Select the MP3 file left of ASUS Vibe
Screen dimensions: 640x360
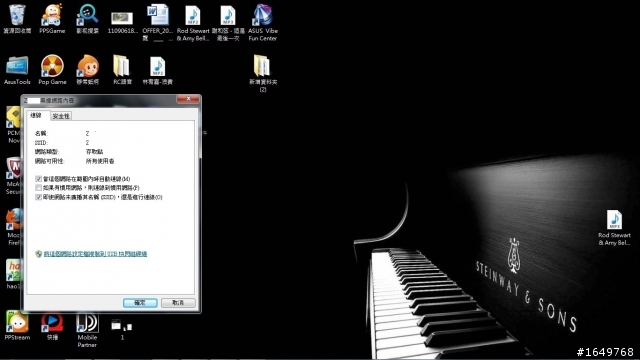click(x=228, y=23)
